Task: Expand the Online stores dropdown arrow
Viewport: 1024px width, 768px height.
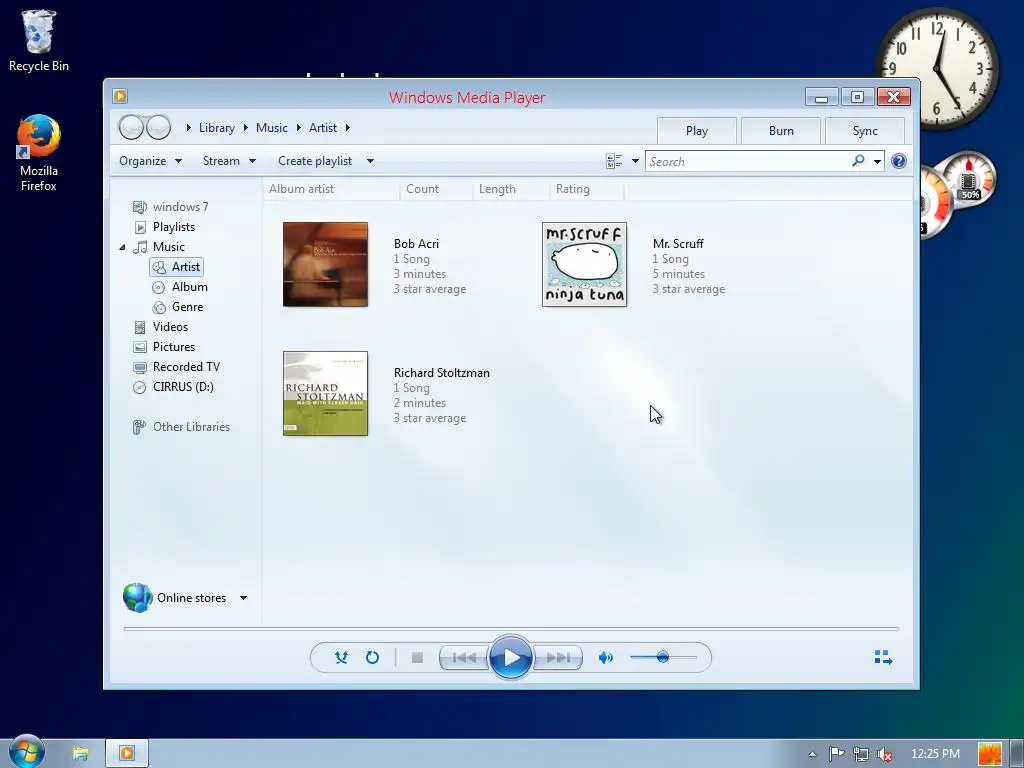Action: coord(243,598)
